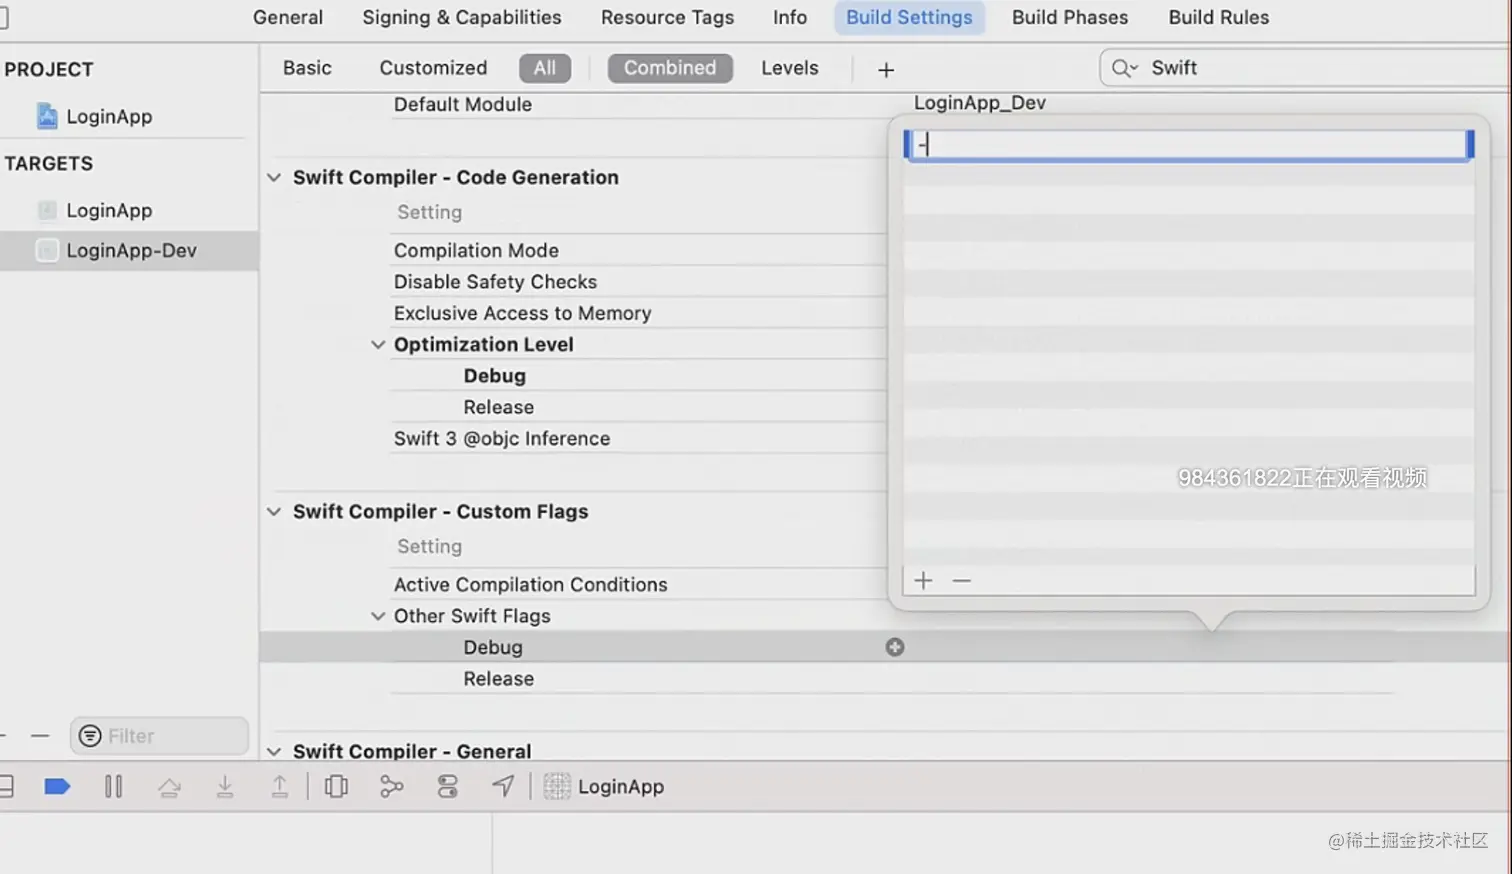Select the LoginApp target
The height and width of the screenshot is (874, 1512).
pos(109,211)
